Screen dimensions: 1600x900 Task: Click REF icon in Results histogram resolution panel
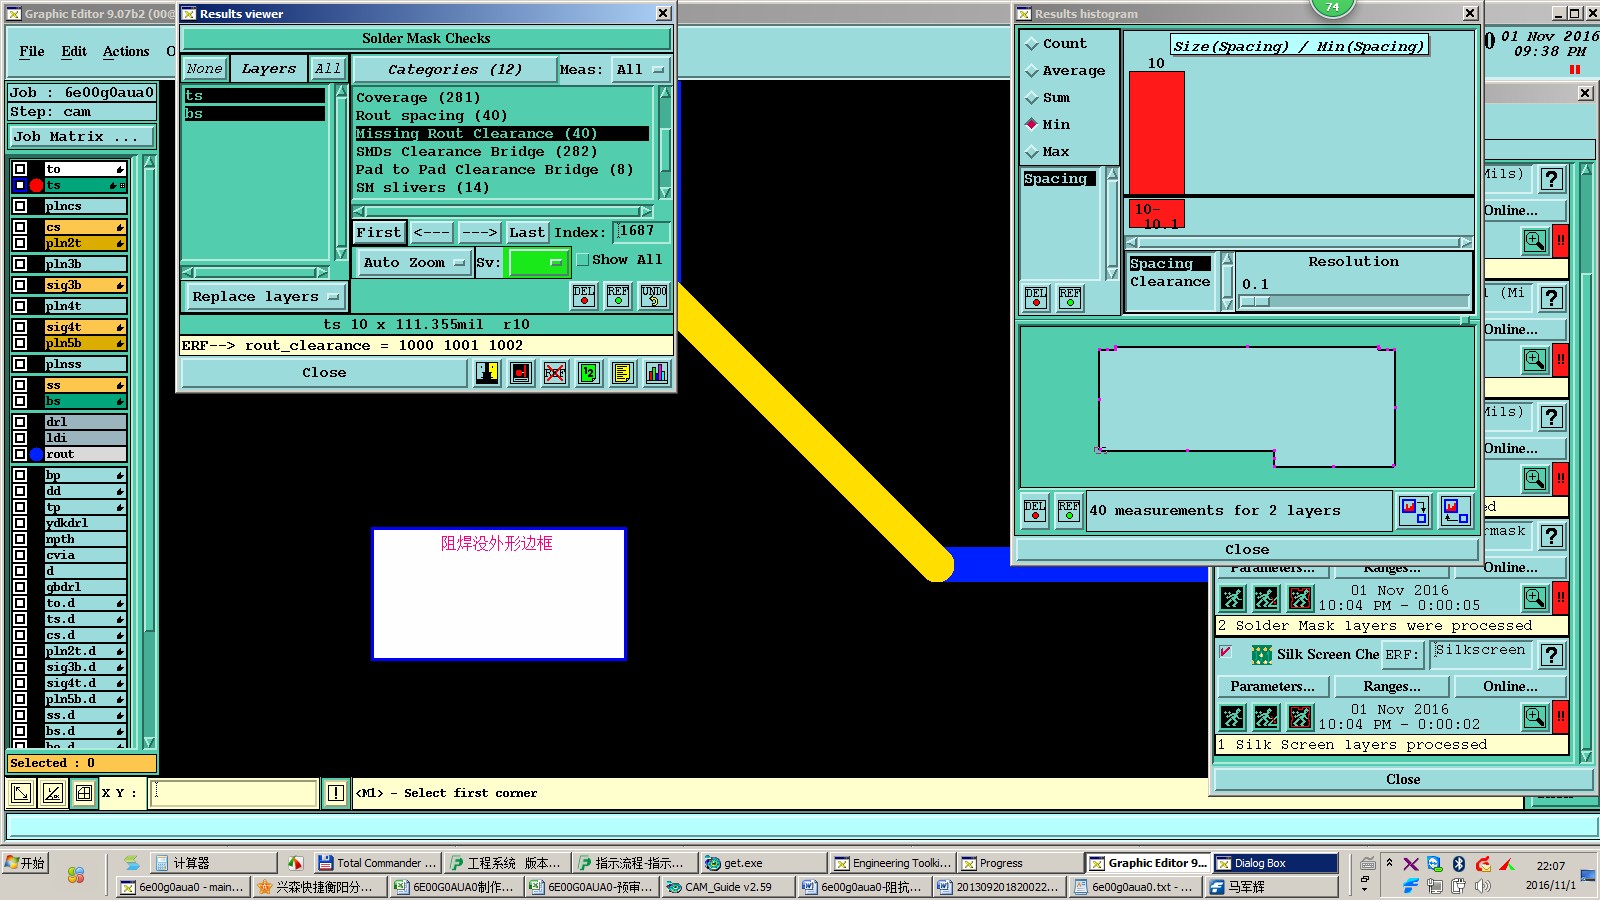[x=1070, y=298]
